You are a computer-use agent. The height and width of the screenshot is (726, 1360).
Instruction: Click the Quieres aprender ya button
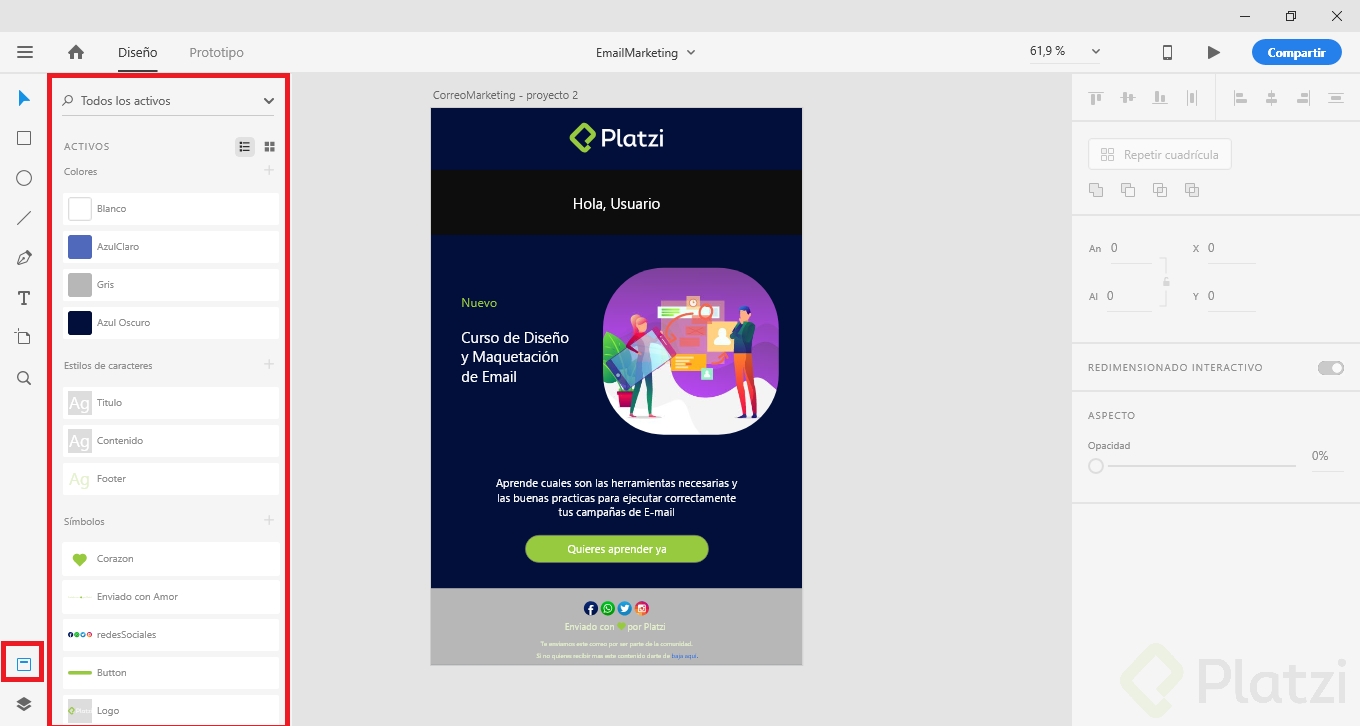click(x=616, y=549)
